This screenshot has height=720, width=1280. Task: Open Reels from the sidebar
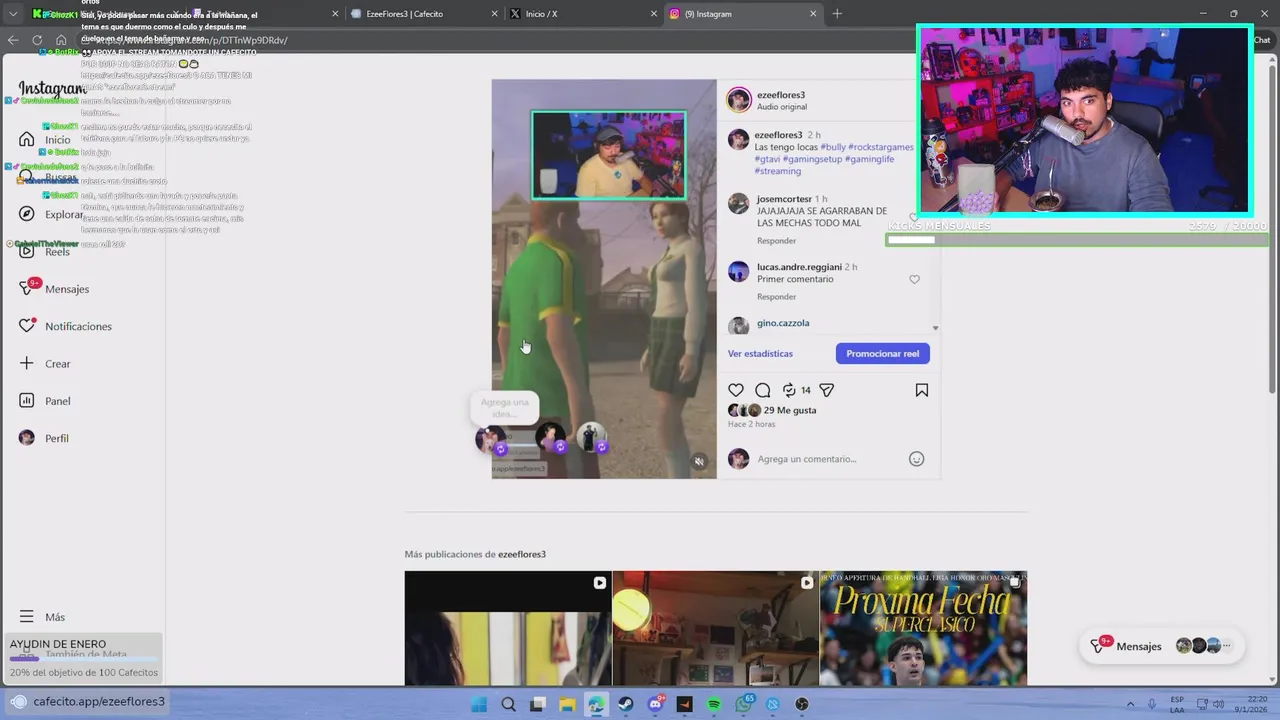coord(44,251)
